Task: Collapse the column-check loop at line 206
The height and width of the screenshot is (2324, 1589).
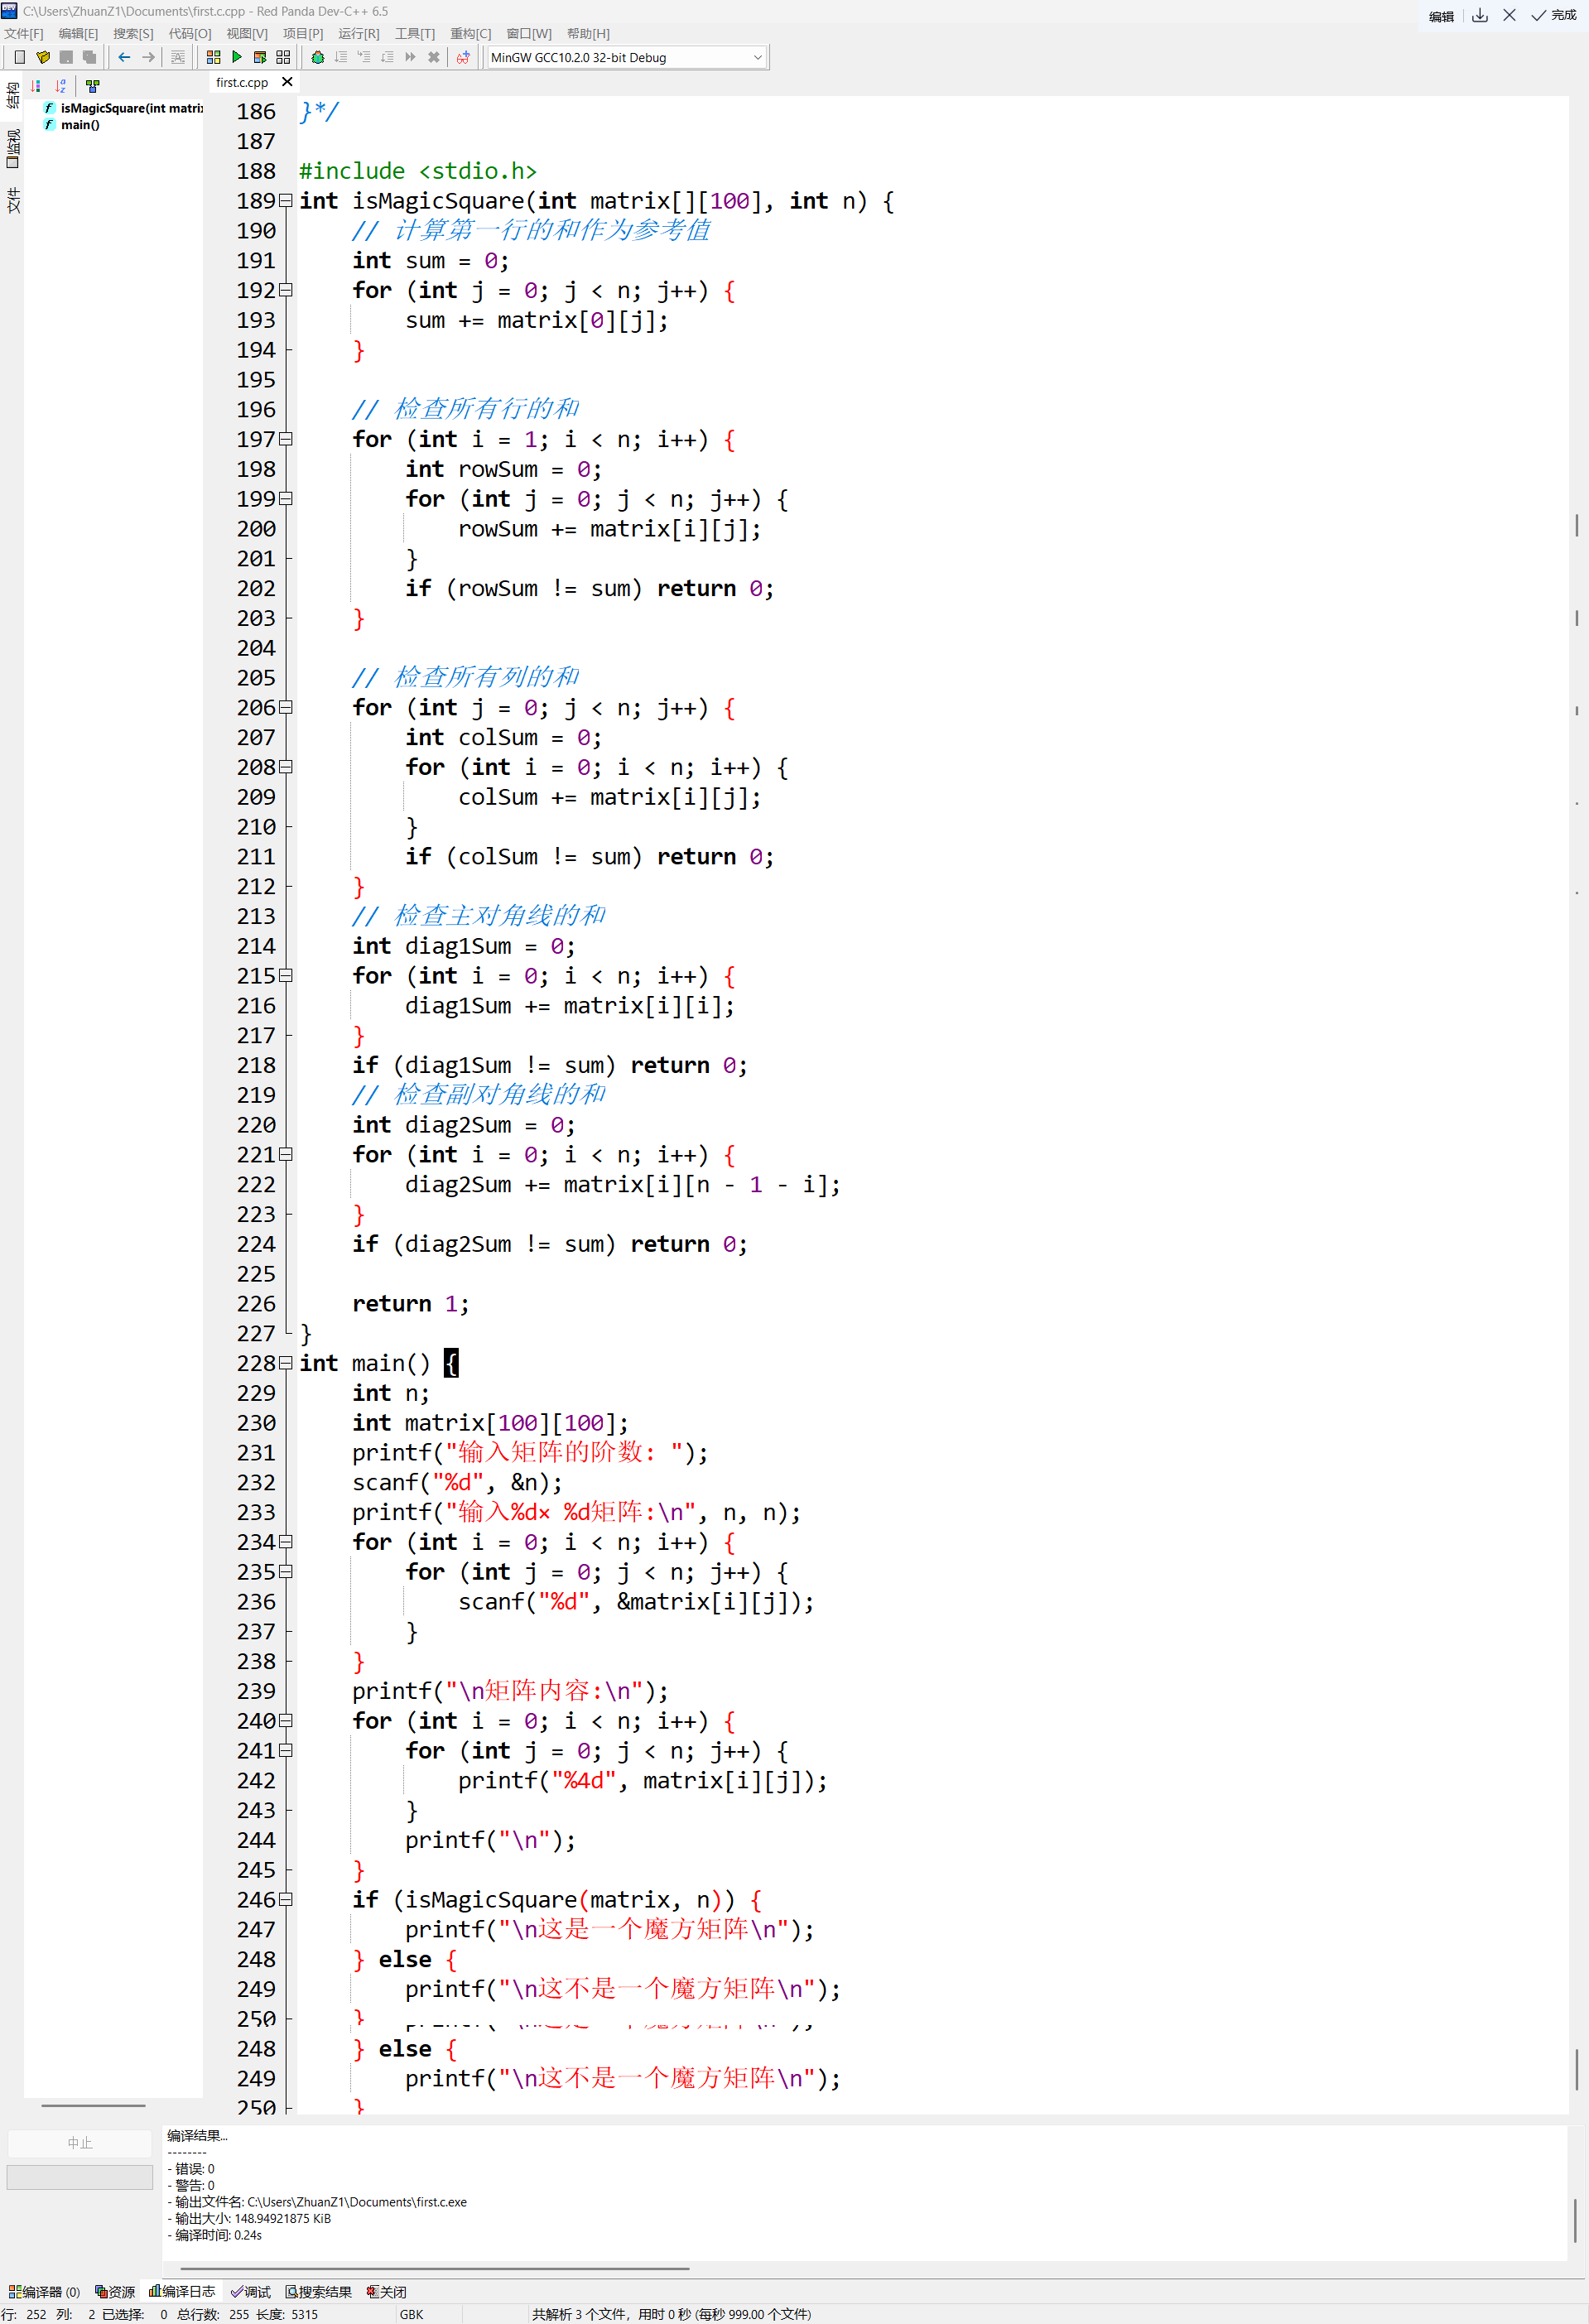Action: pos(286,707)
